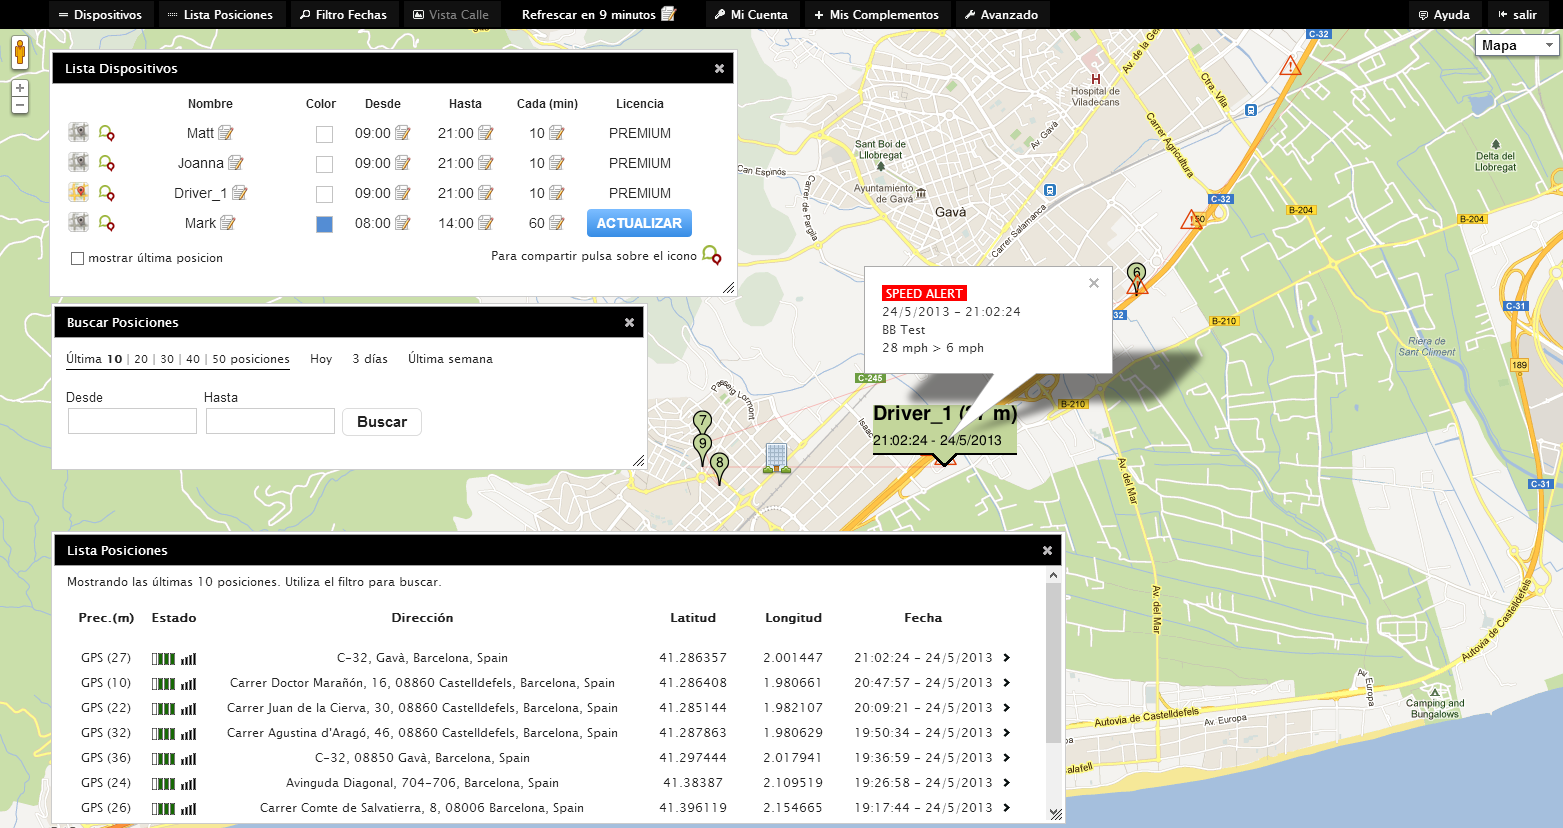
Task: Edit the name Mark
Action: [227, 223]
